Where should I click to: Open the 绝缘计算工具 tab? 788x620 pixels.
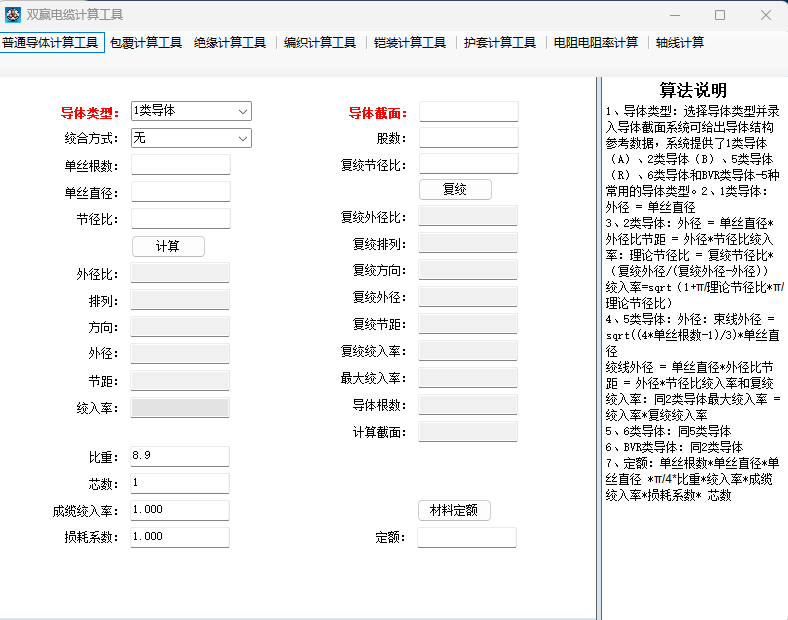(x=230, y=43)
